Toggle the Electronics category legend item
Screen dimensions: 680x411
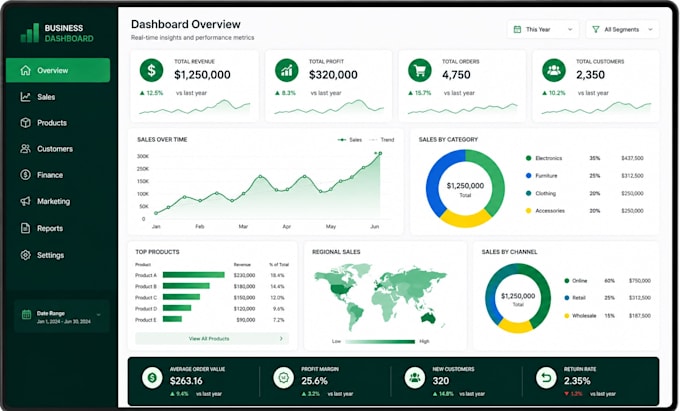click(544, 158)
